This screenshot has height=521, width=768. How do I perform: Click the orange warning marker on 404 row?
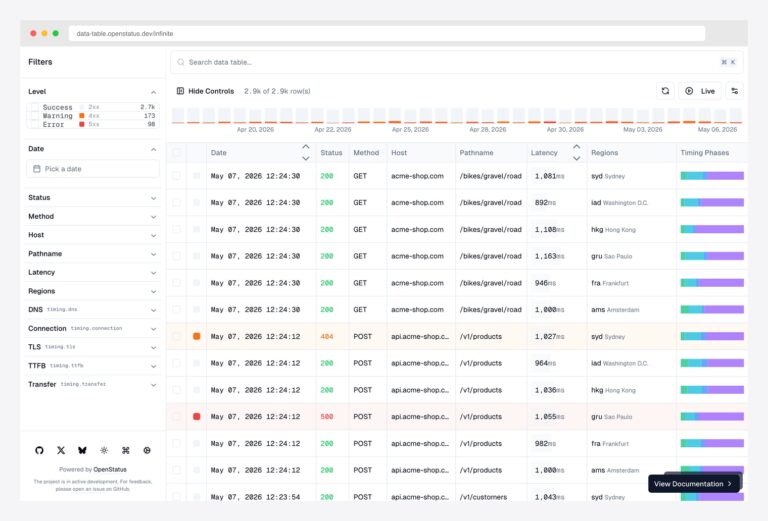point(196,336)
